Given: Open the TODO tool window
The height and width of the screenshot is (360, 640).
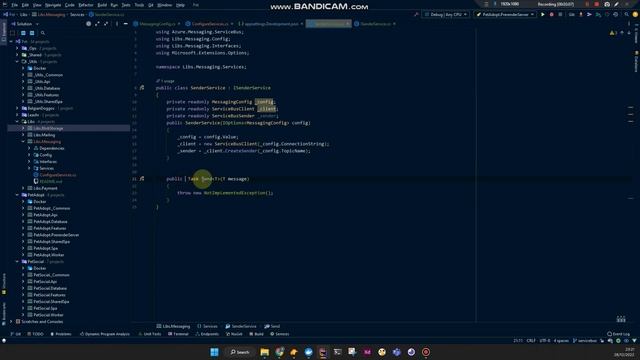Looking at the screenshot, I should [35, 334].
